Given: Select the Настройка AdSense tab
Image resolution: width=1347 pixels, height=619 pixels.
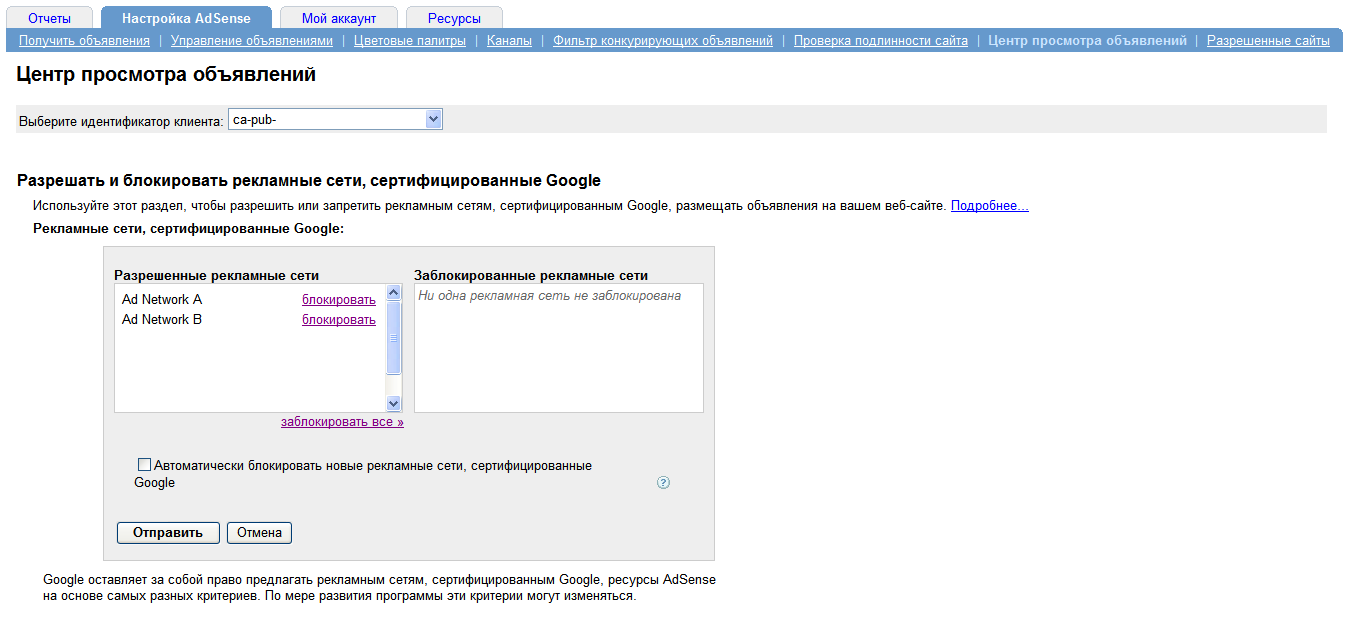Looking at the screenshot, I should 186,18.
